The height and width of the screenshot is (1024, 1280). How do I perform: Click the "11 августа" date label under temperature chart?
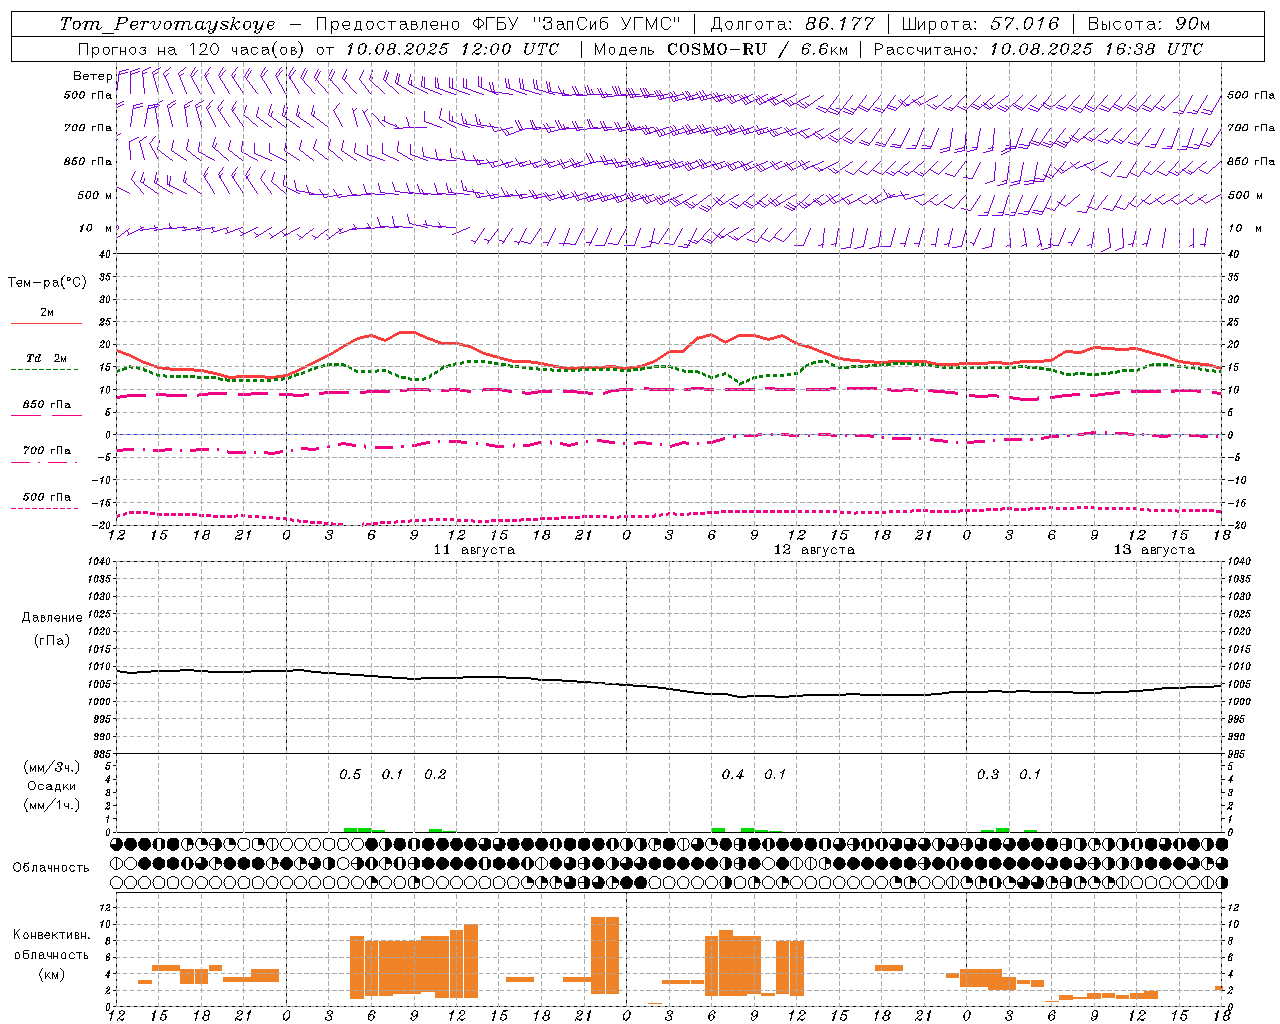[x=474, y=550]
